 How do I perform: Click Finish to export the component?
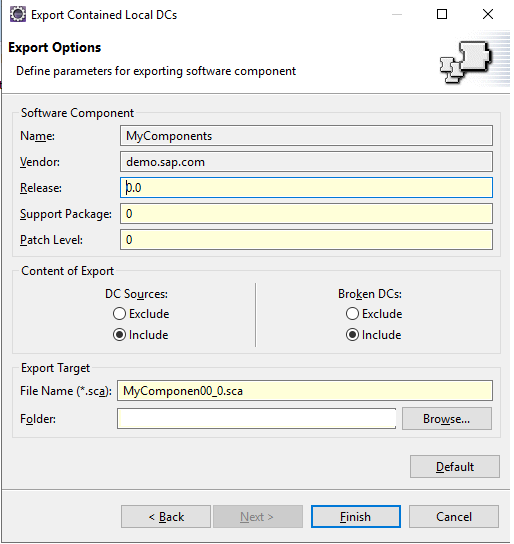[355, 517]
